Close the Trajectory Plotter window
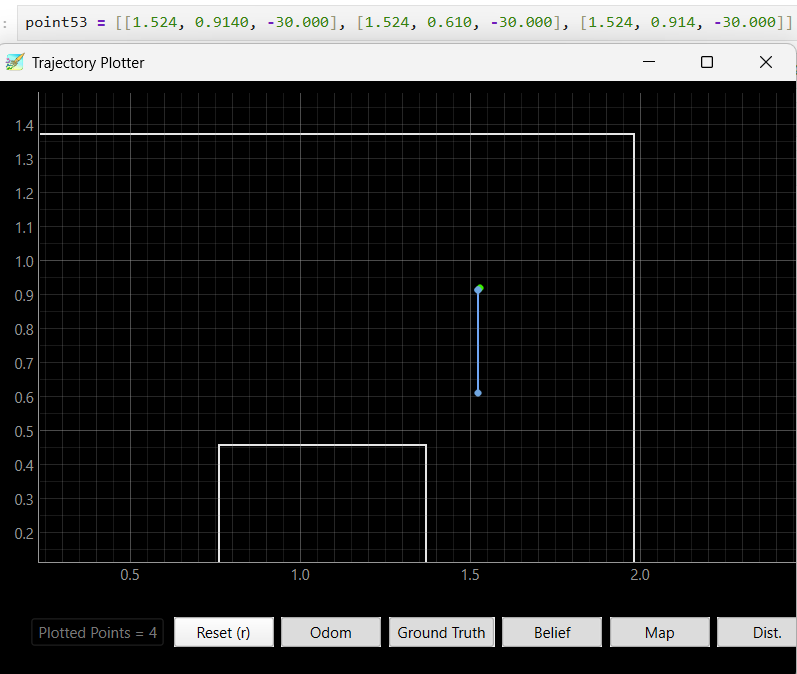The height and width of the screenshot is (674, 797). 765,62
